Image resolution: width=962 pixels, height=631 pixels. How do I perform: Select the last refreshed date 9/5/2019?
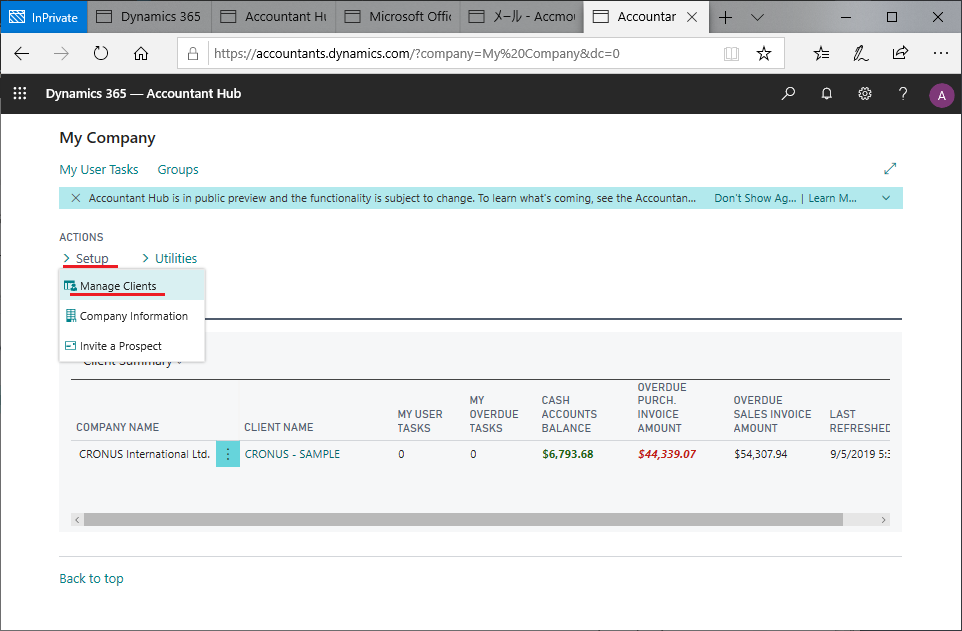pyautogui.click(x=860, y=454)
